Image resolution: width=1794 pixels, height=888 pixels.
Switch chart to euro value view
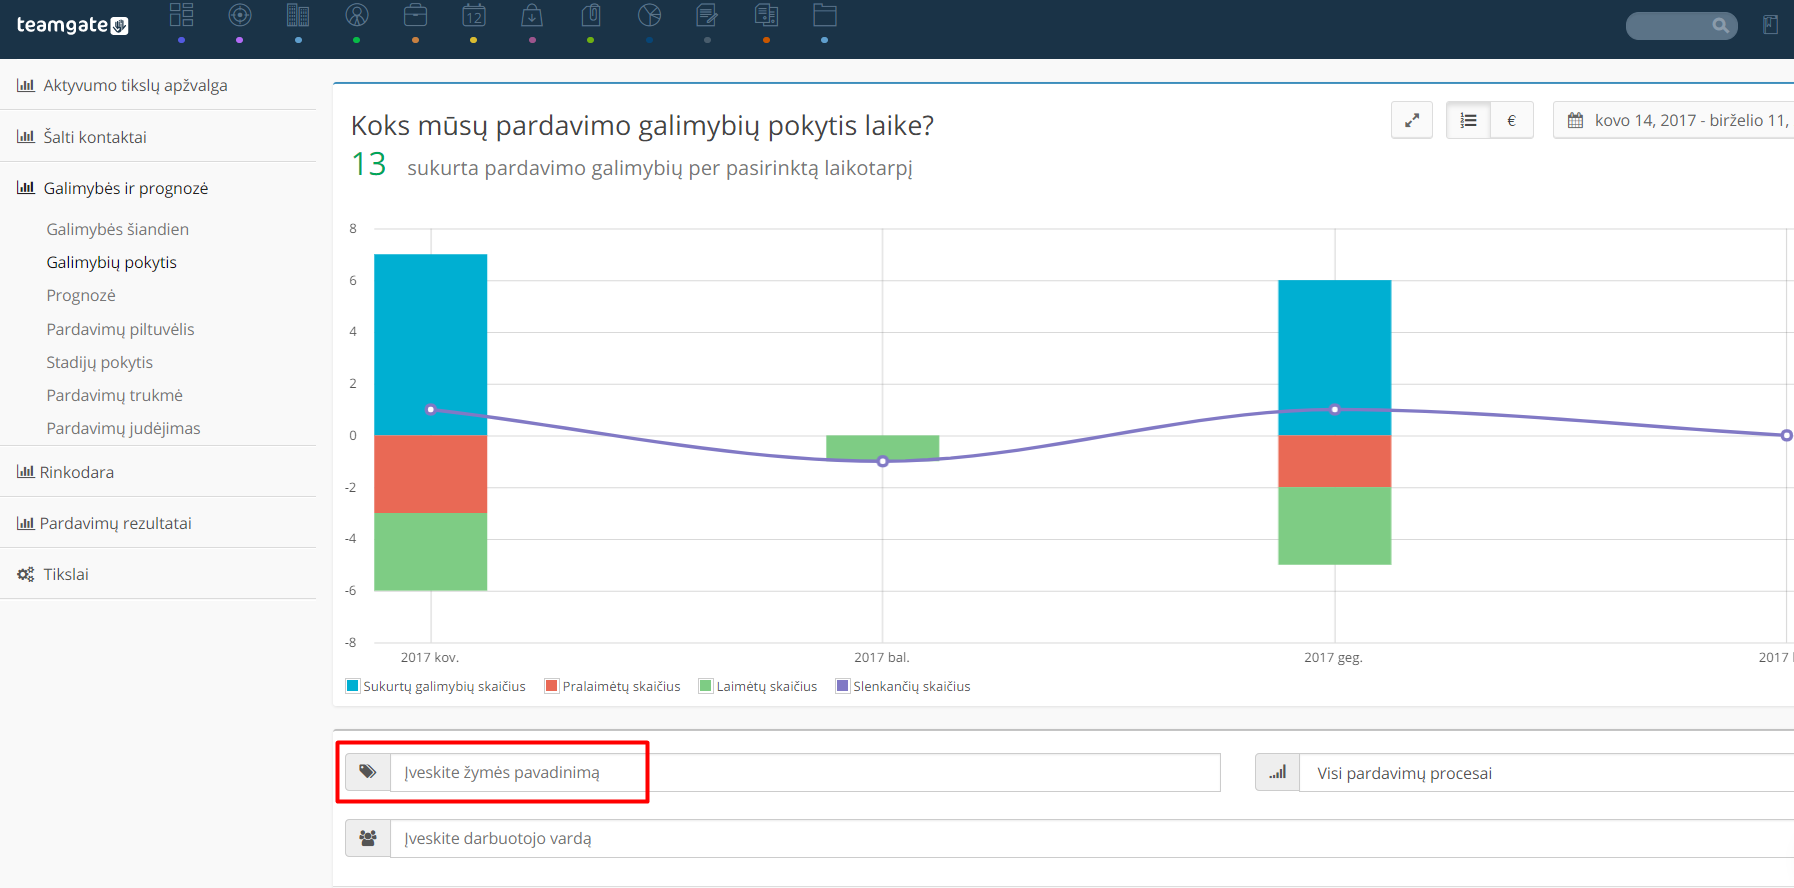[1511, 120]
